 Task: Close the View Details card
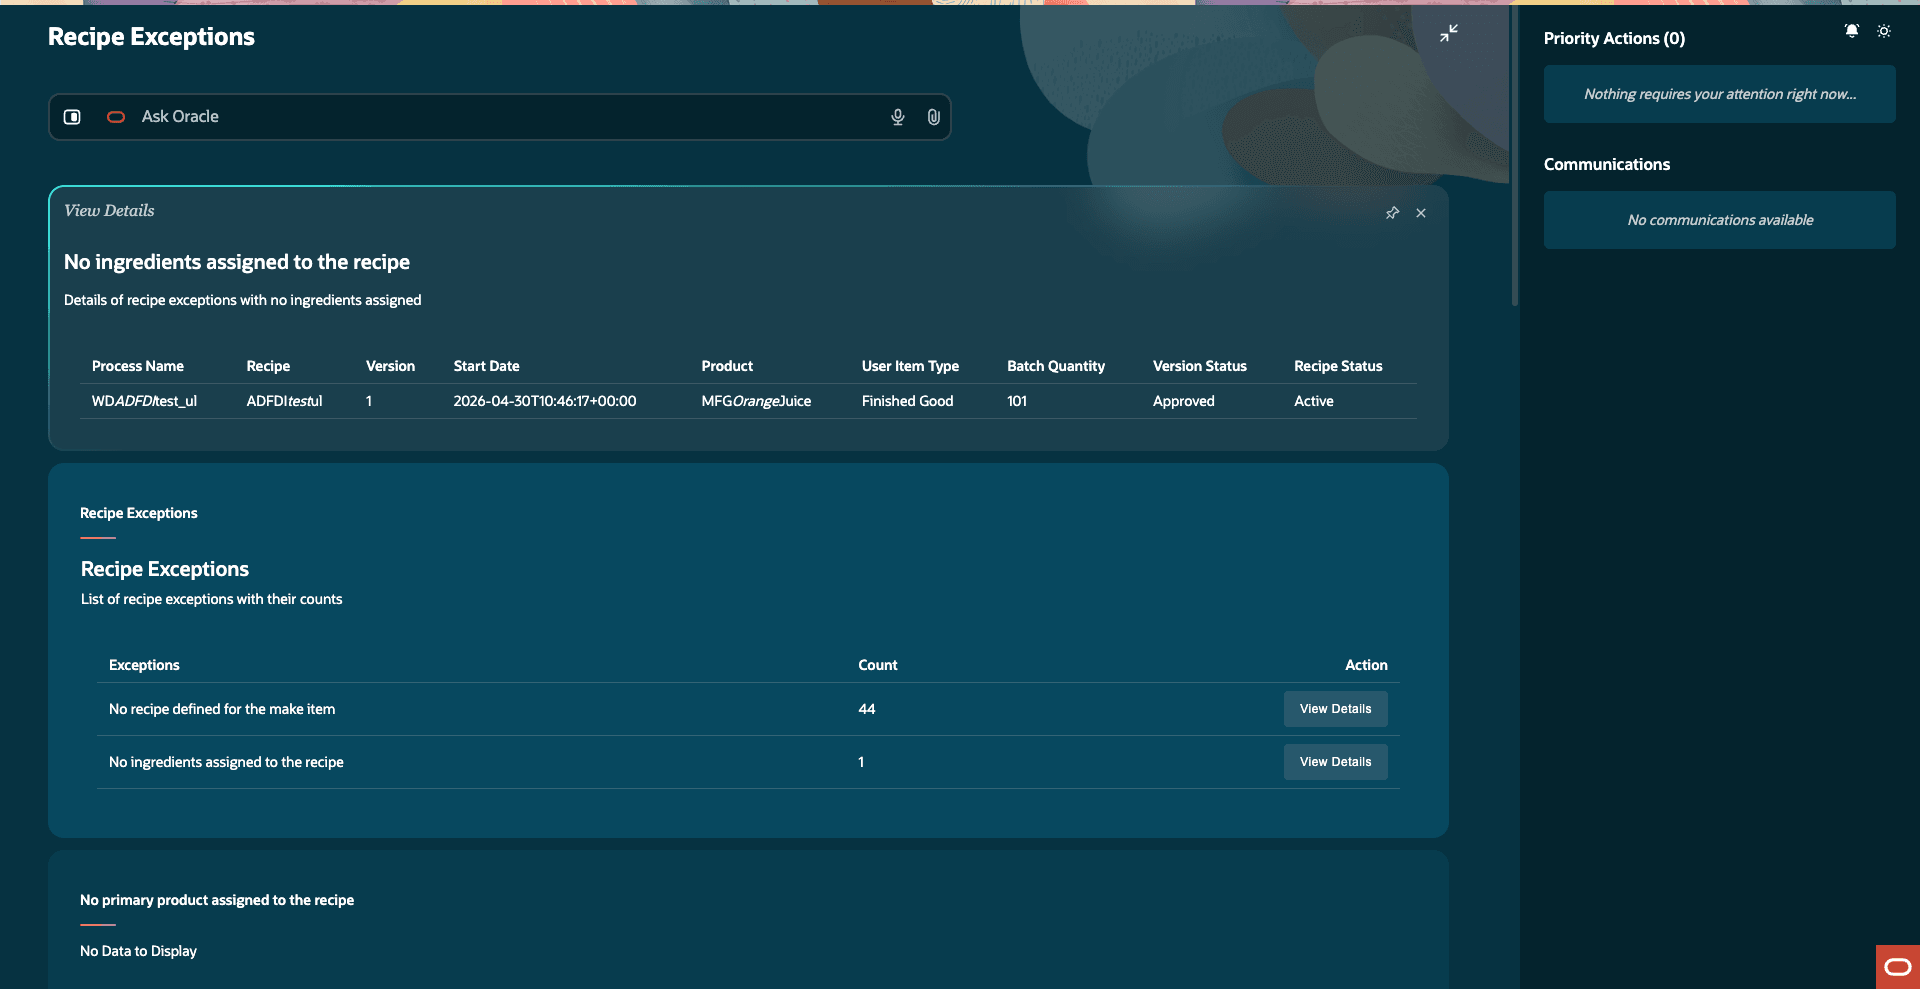pos(1421,213)
